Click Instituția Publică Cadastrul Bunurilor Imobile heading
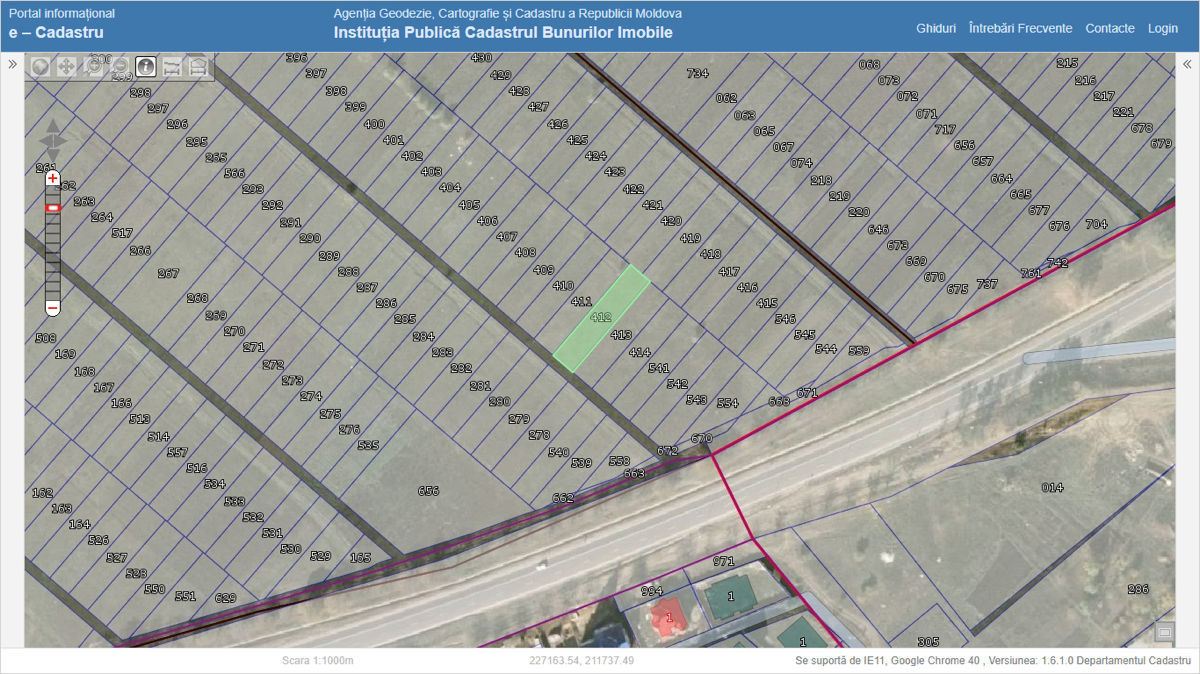 coord(503,33)
